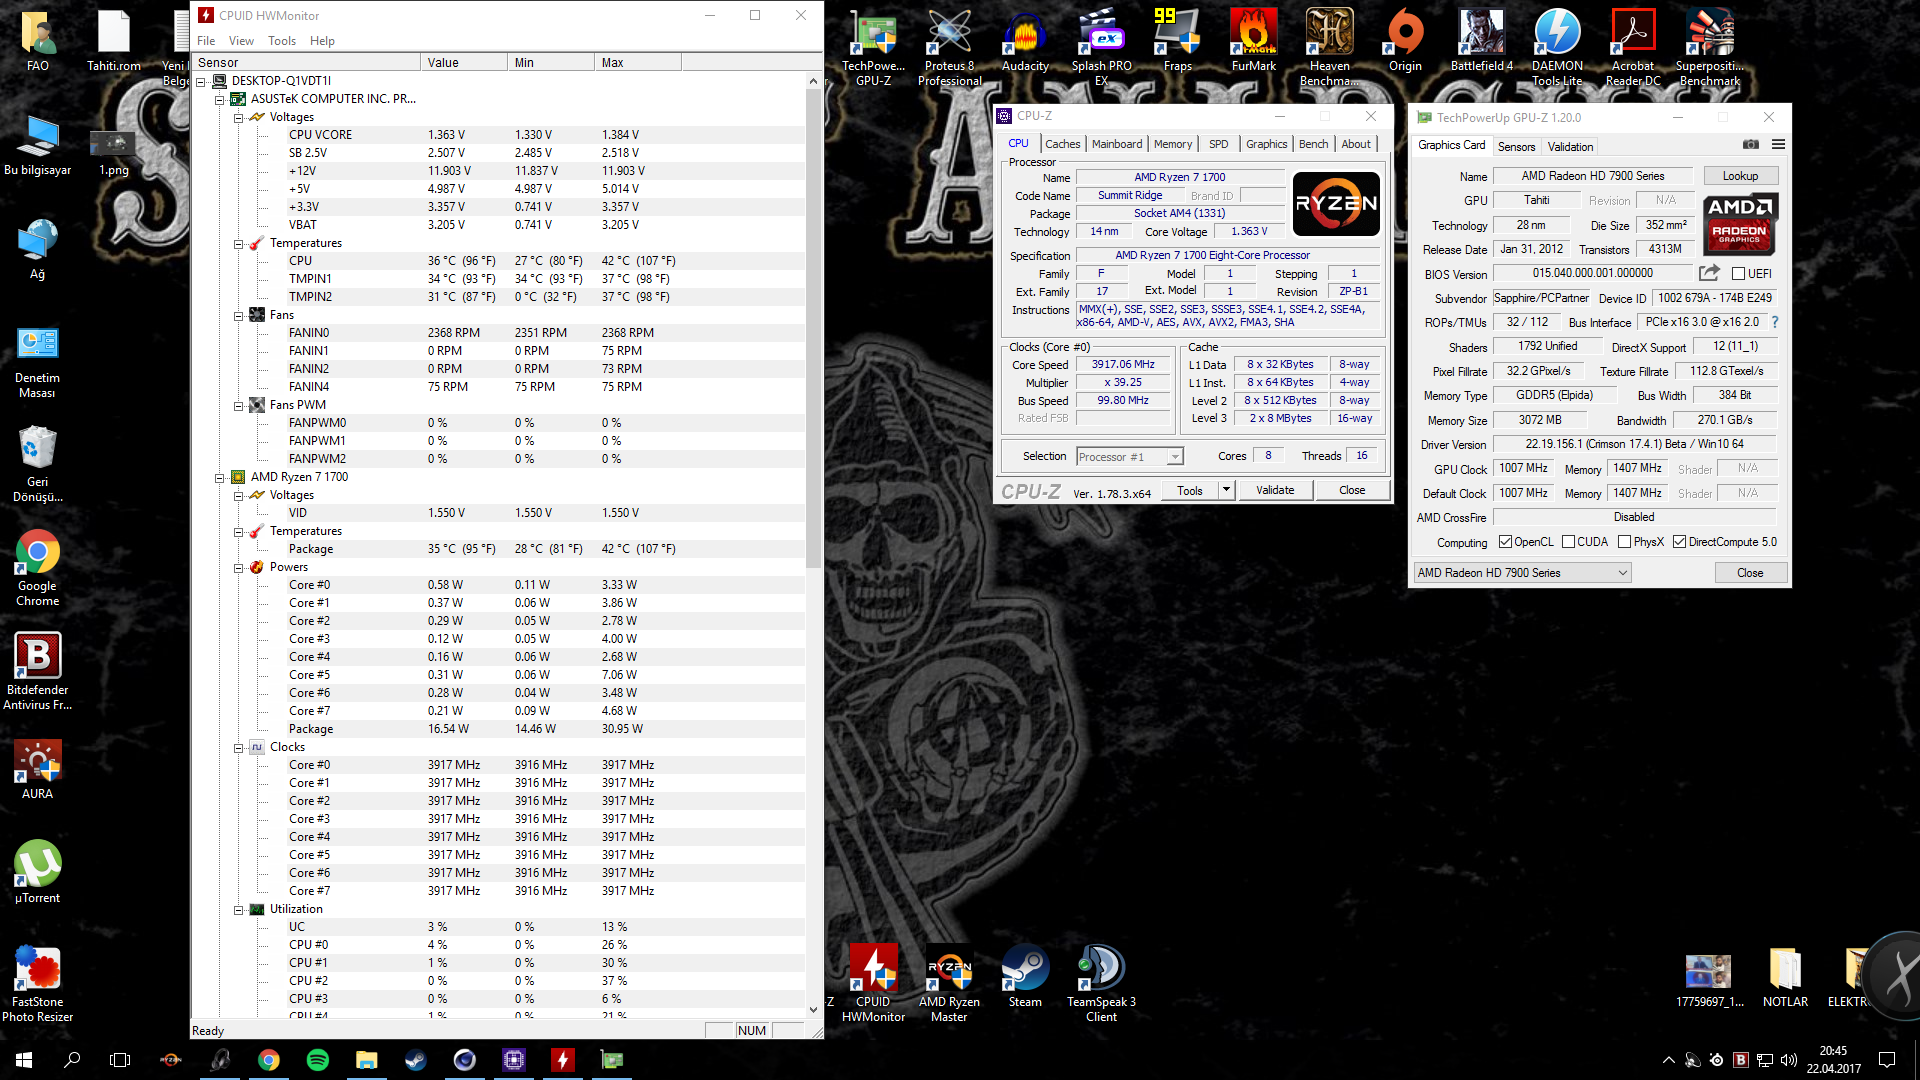Image resolution: width=1920 pixels, height=1080 pixels.
Task: Switch to GPU-Z Sensors tab
Action: pyautogui.click(x=1516, y=147)
